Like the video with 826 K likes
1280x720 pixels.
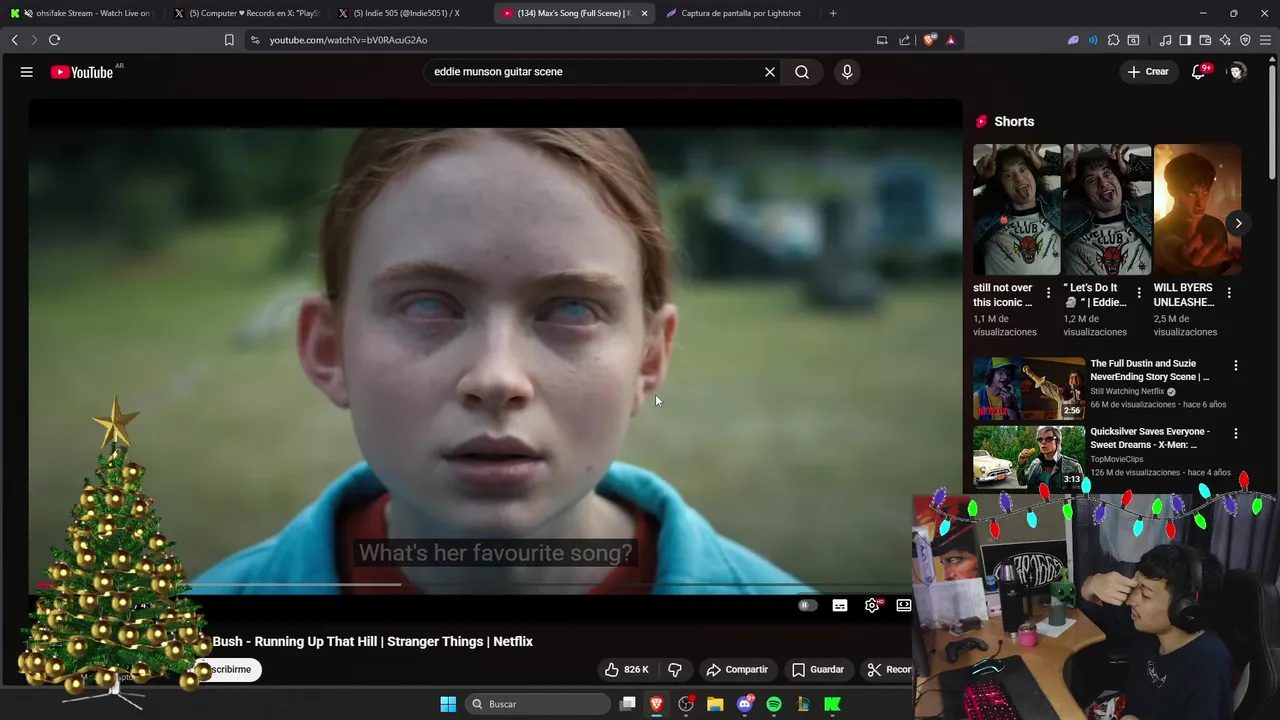click(627, 669)
